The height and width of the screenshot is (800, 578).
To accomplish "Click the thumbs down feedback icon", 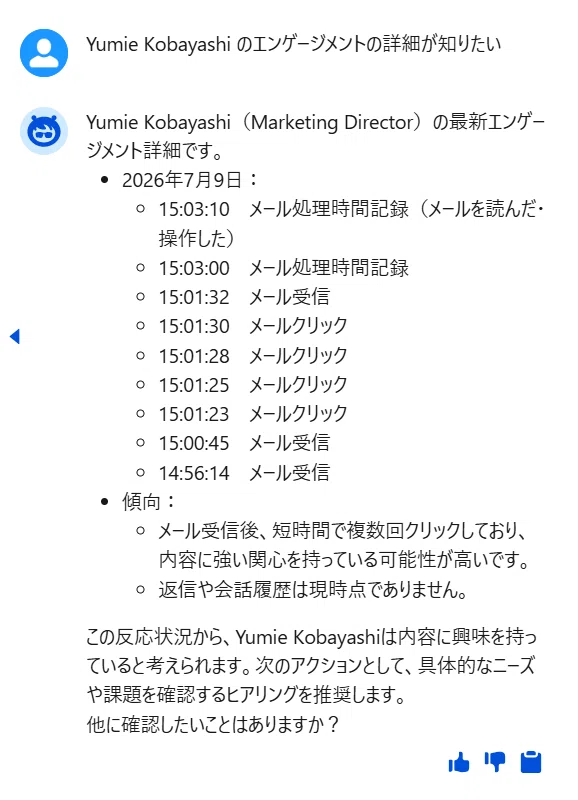I will [x=495, y=762].
